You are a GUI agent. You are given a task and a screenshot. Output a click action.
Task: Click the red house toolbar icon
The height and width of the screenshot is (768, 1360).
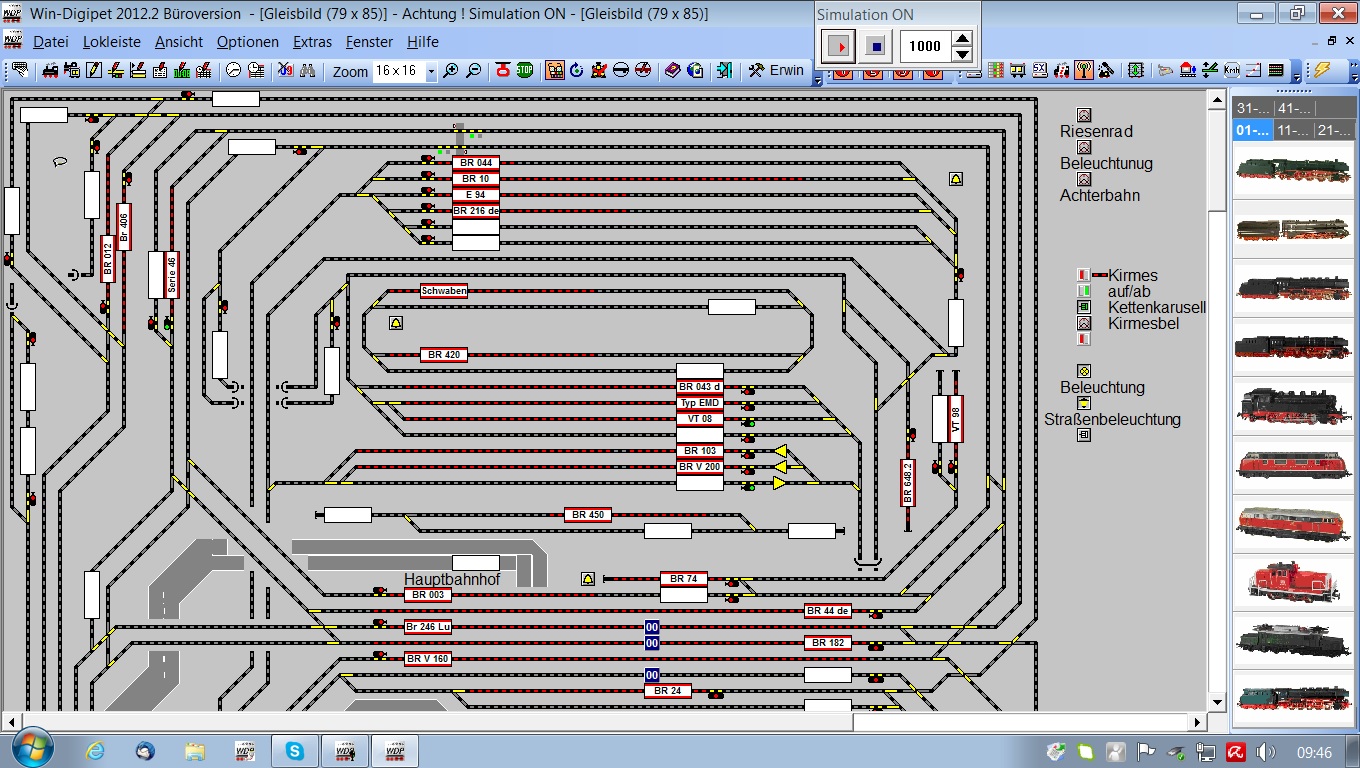click(x=1187, y=71)
